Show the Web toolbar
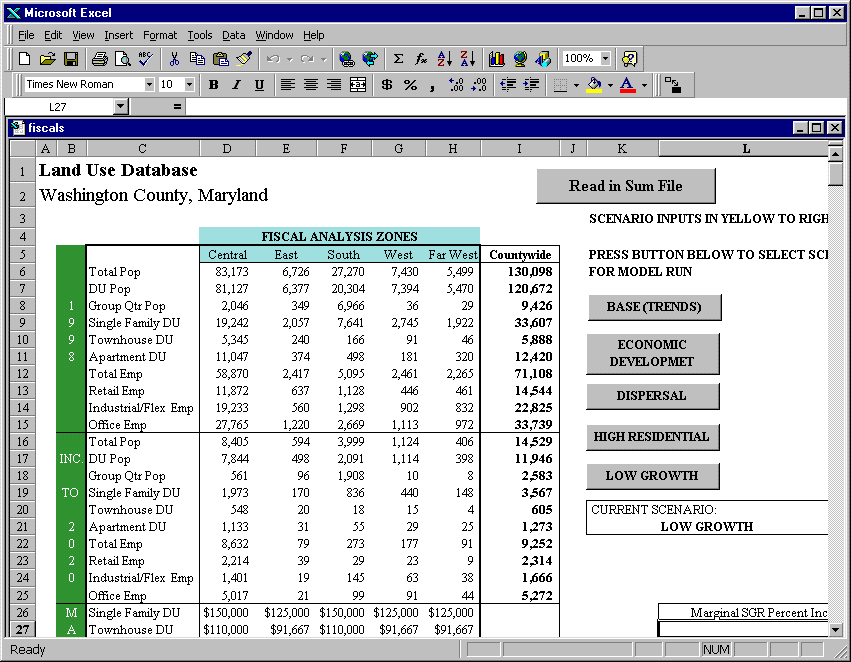851x662 pixels. pos(370,59)
